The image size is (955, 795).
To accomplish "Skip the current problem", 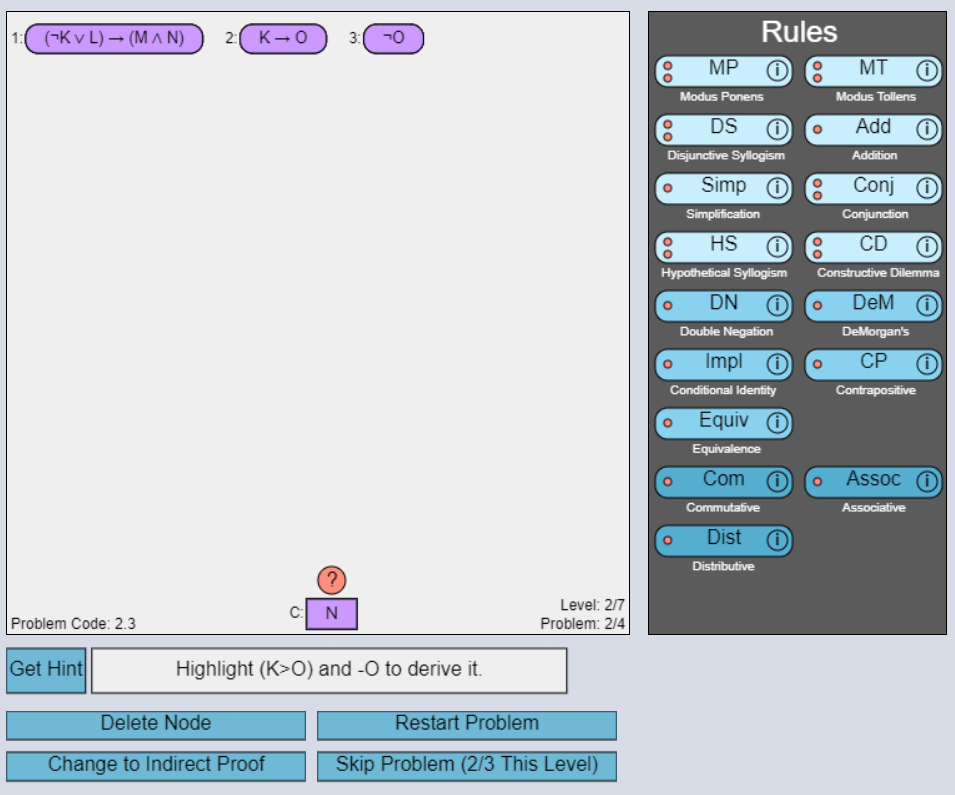I will [466, 766].
